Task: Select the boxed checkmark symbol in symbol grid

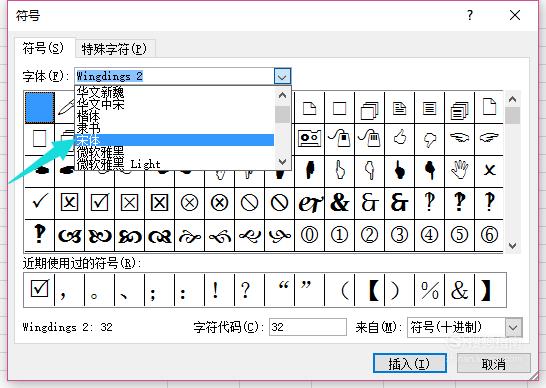Action: pos(100,203)
